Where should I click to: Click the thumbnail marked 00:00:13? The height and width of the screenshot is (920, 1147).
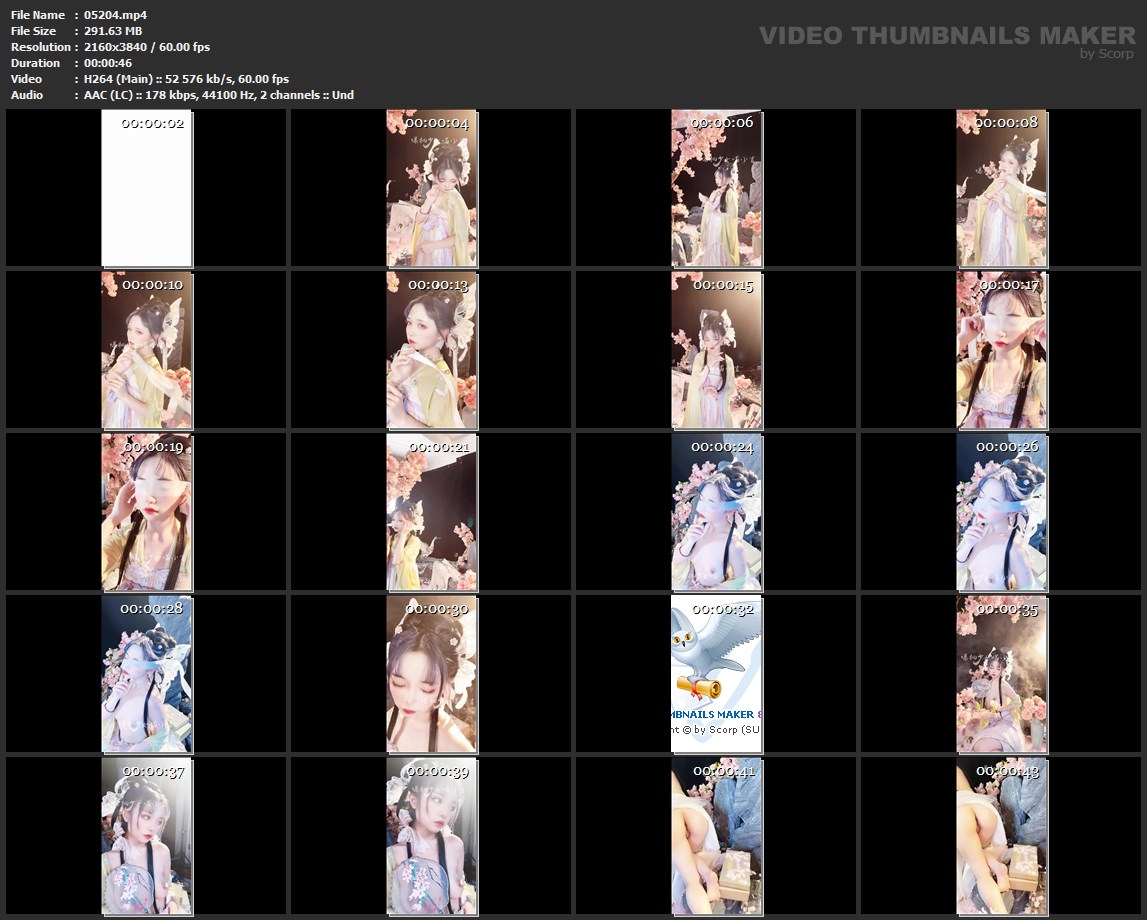click(x=432, y=350)
